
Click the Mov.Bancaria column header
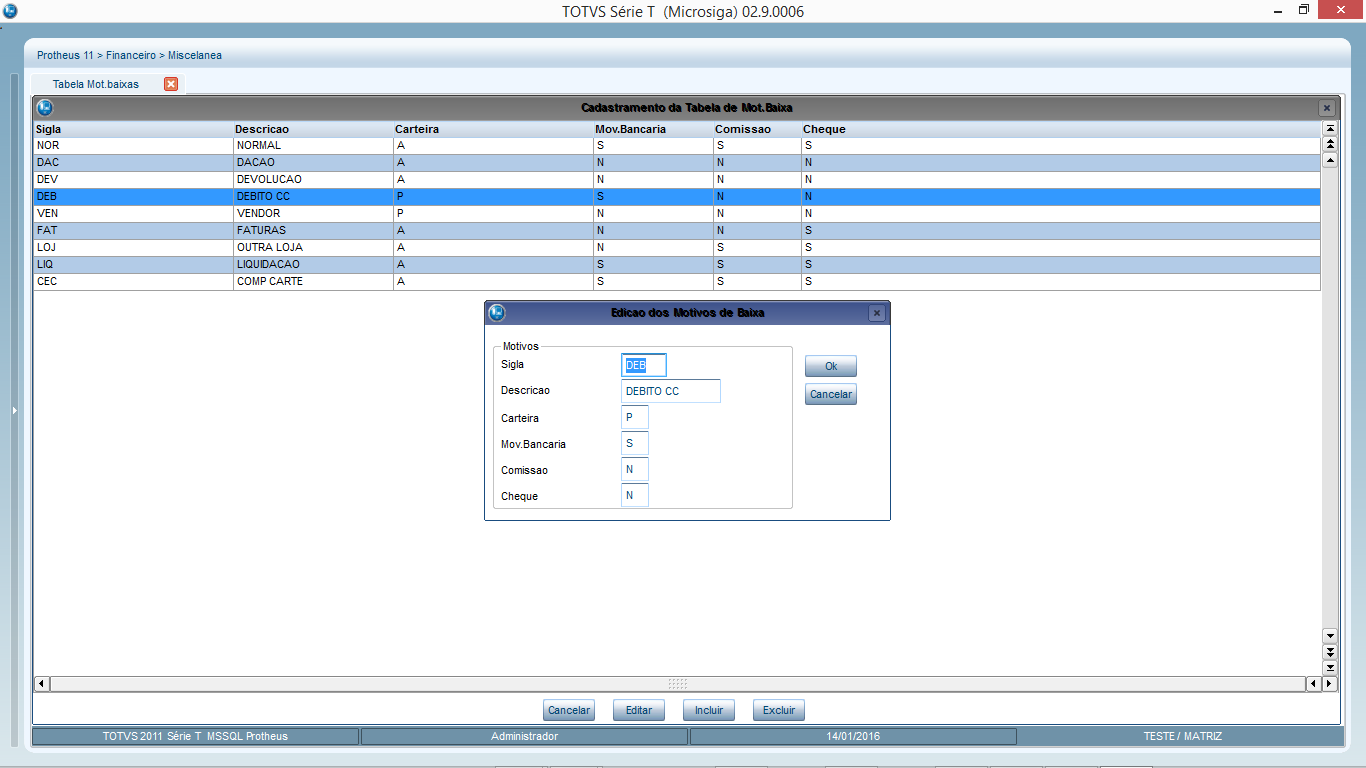tap(652, 129)
